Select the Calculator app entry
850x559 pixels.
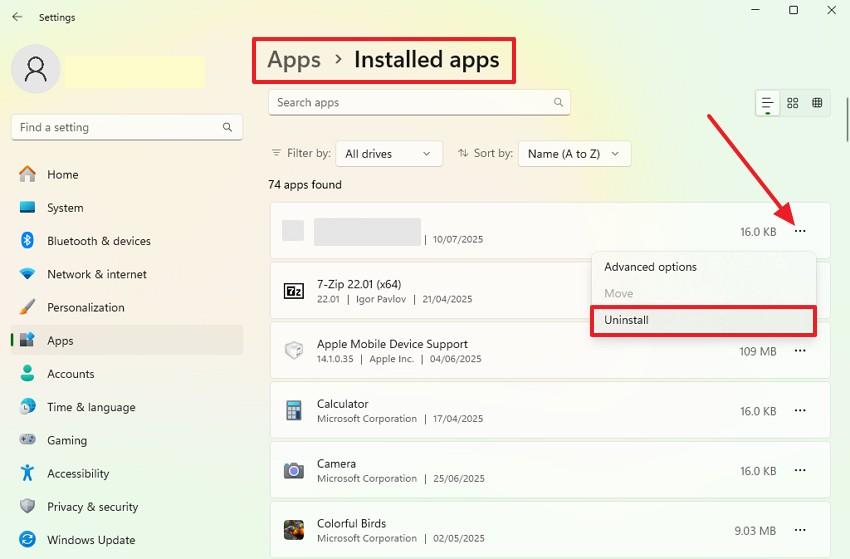click(550, 410)
